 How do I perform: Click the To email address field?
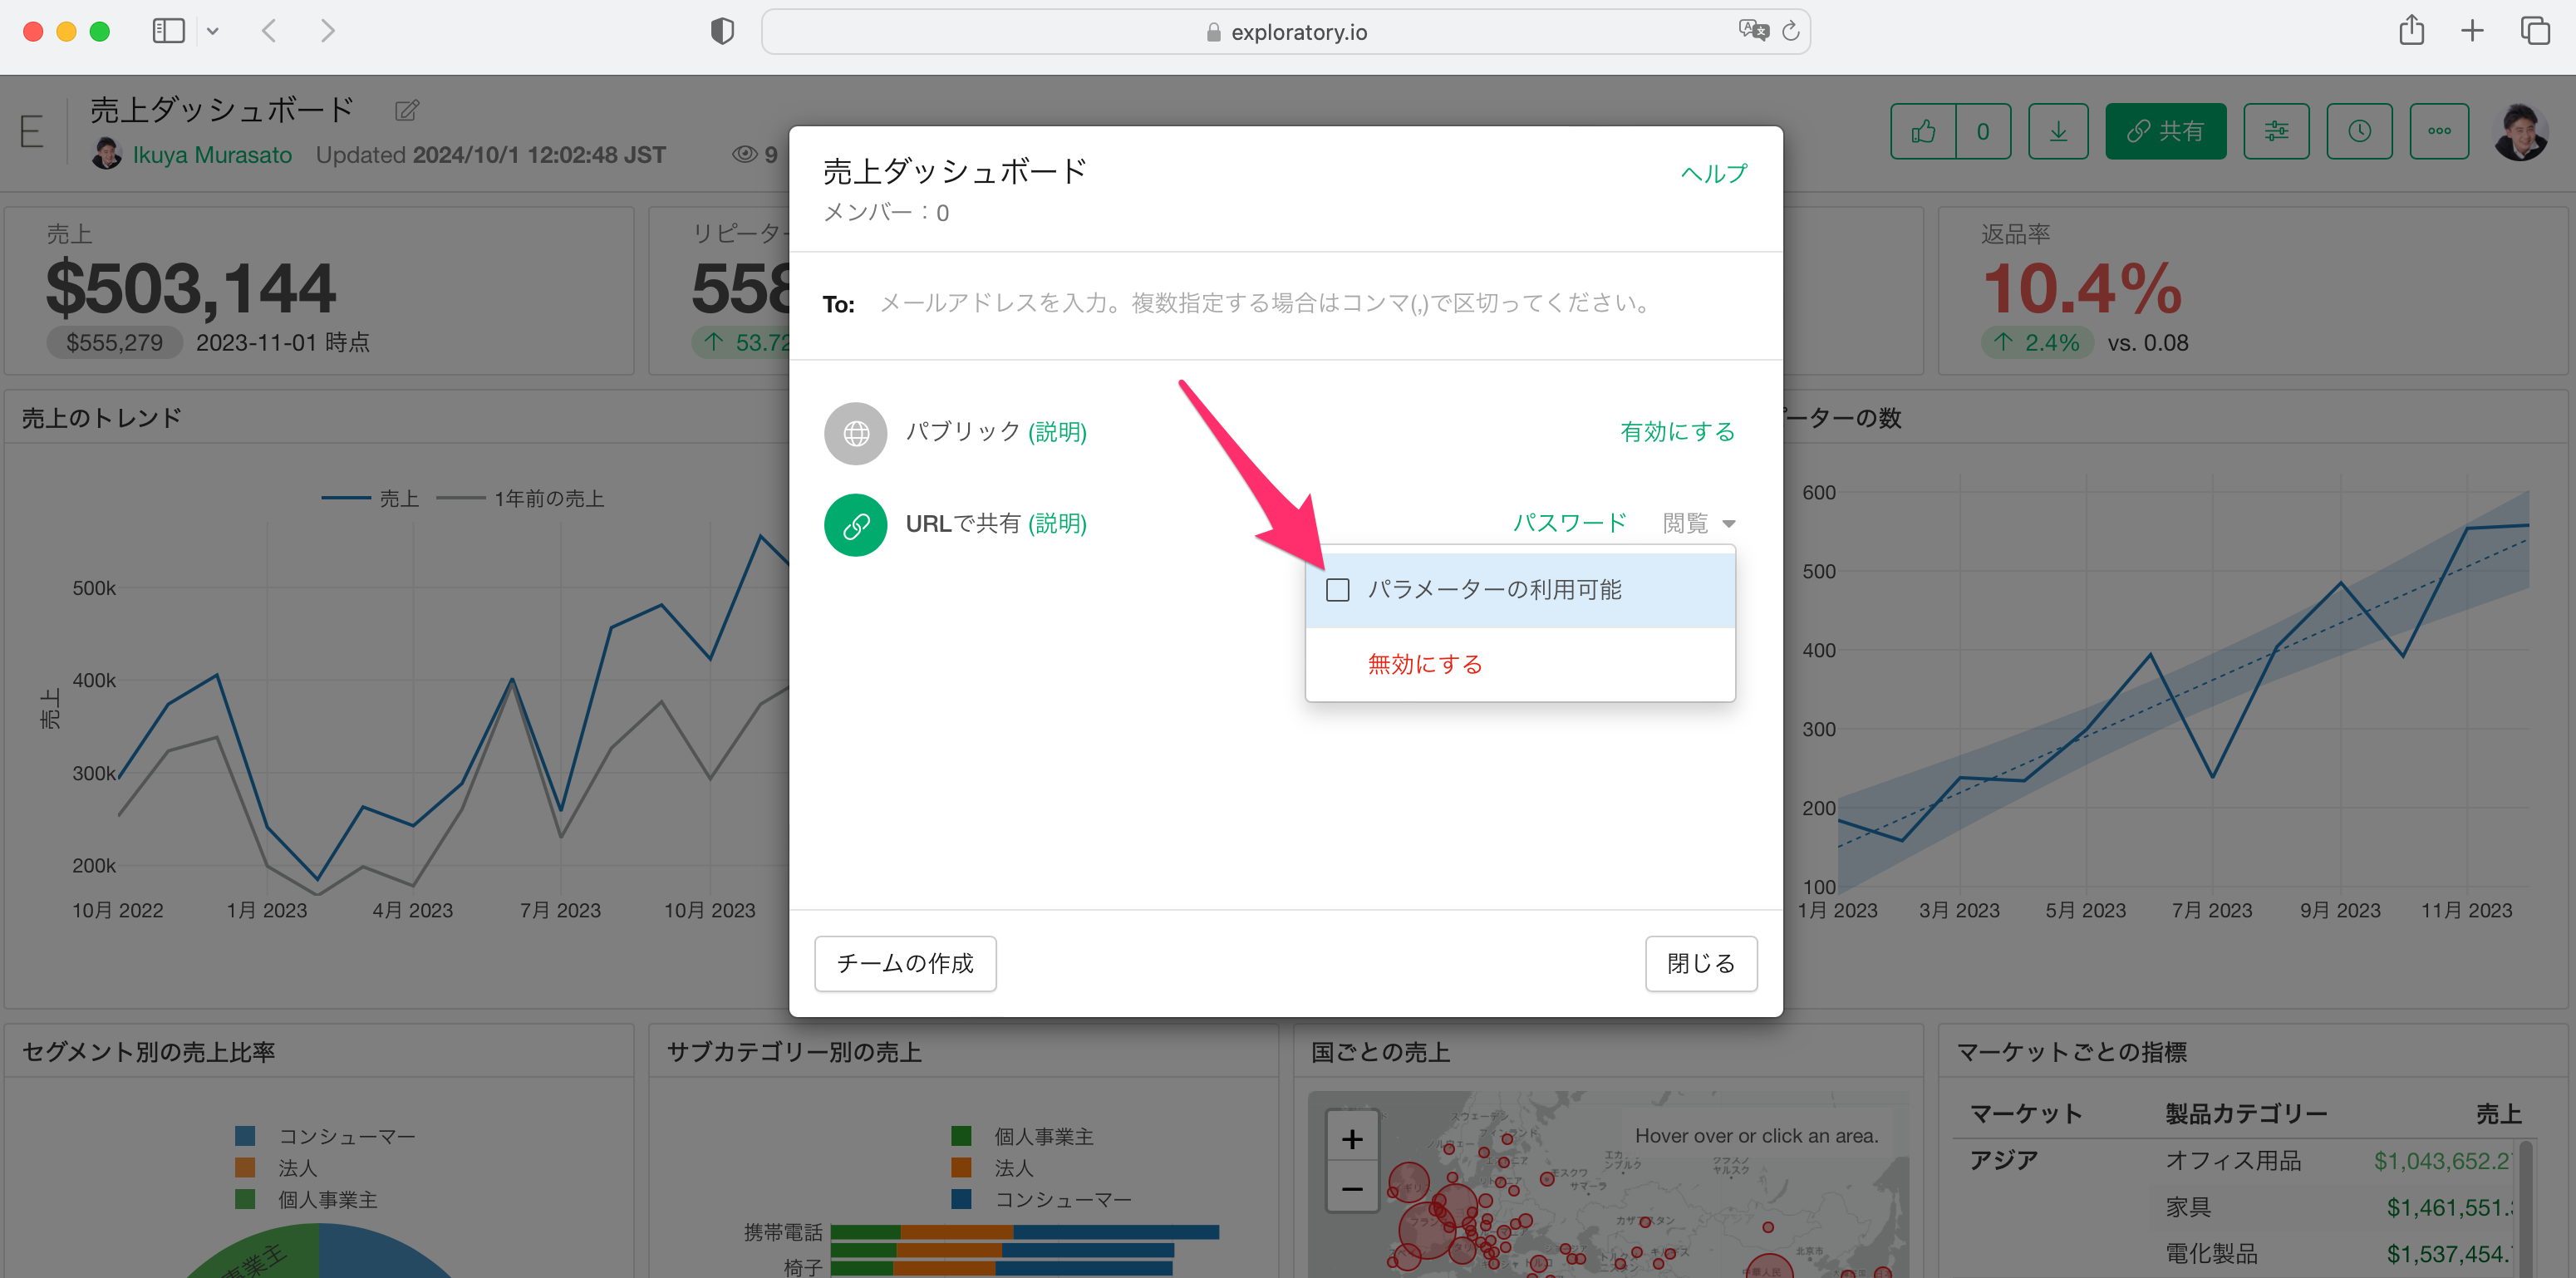click(x=1265, y=303)
